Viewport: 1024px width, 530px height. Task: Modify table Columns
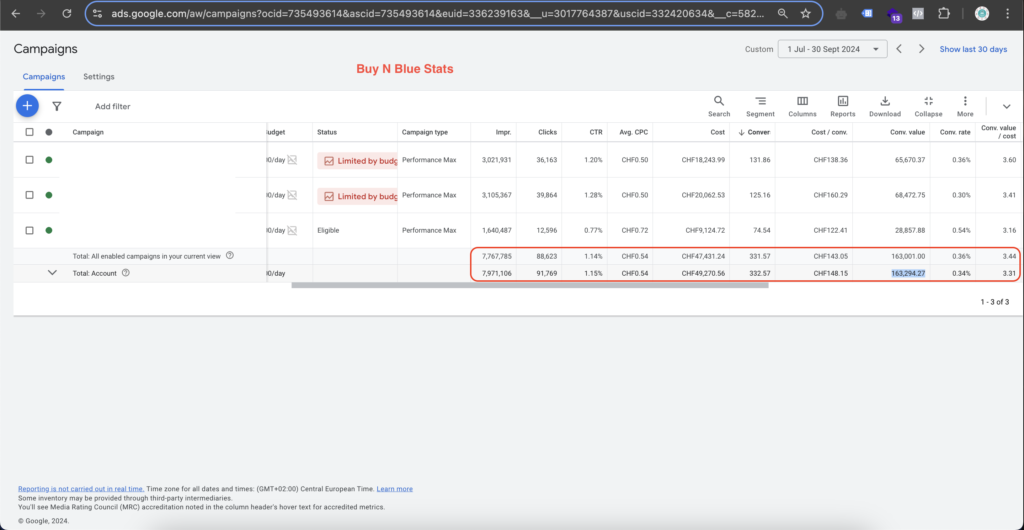click(x=802, y=106)
